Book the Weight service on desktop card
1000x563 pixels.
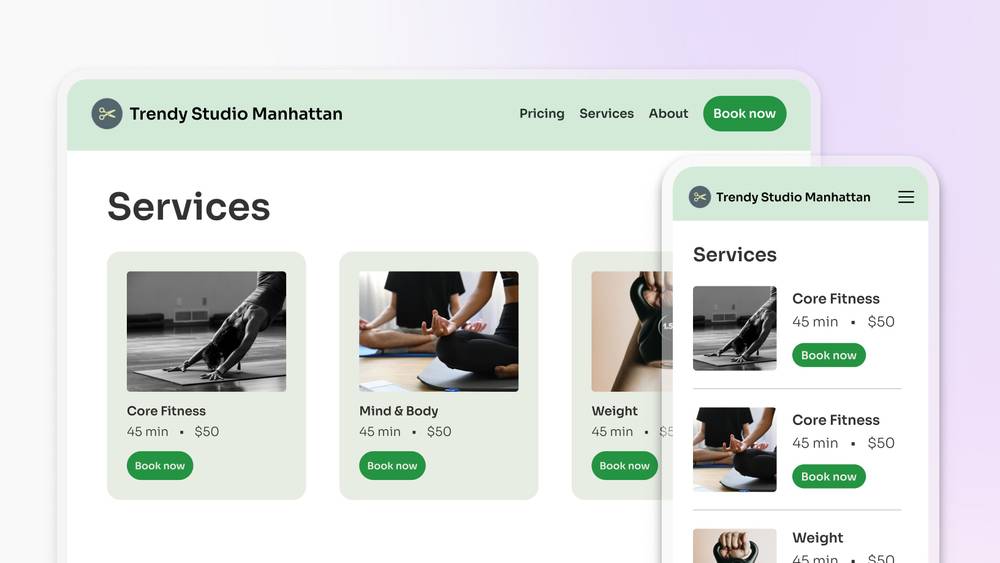[624, 465]
